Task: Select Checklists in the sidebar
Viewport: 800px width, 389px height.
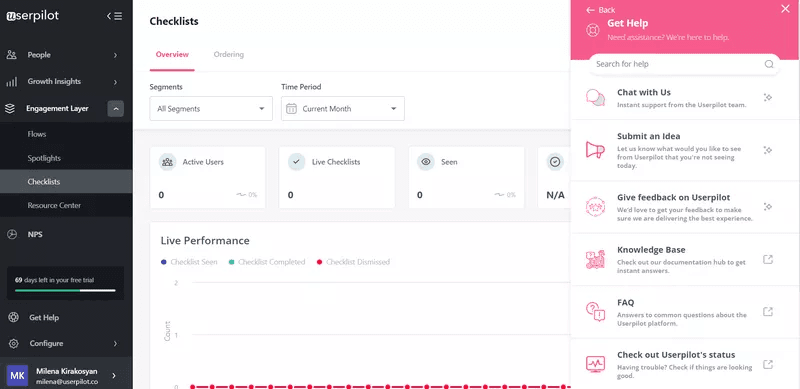Action: (x=66, y=182)
